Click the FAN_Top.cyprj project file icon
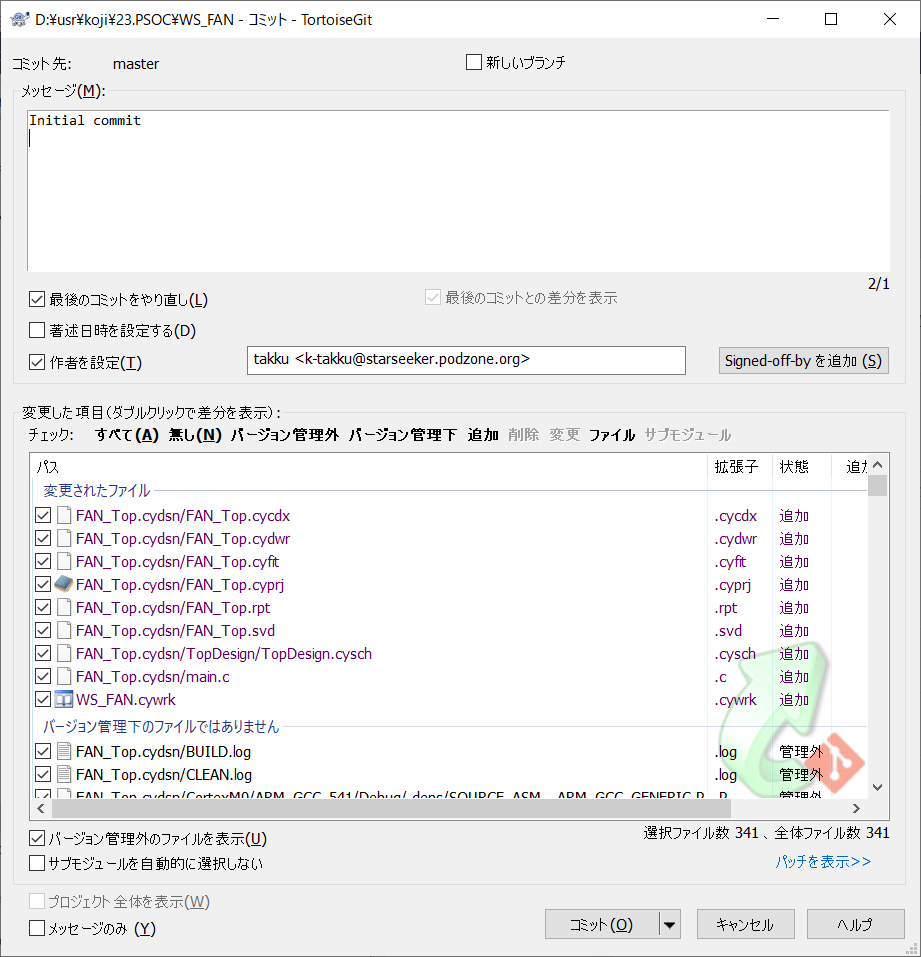Screen dimensions: 921x957 [64, 585]
